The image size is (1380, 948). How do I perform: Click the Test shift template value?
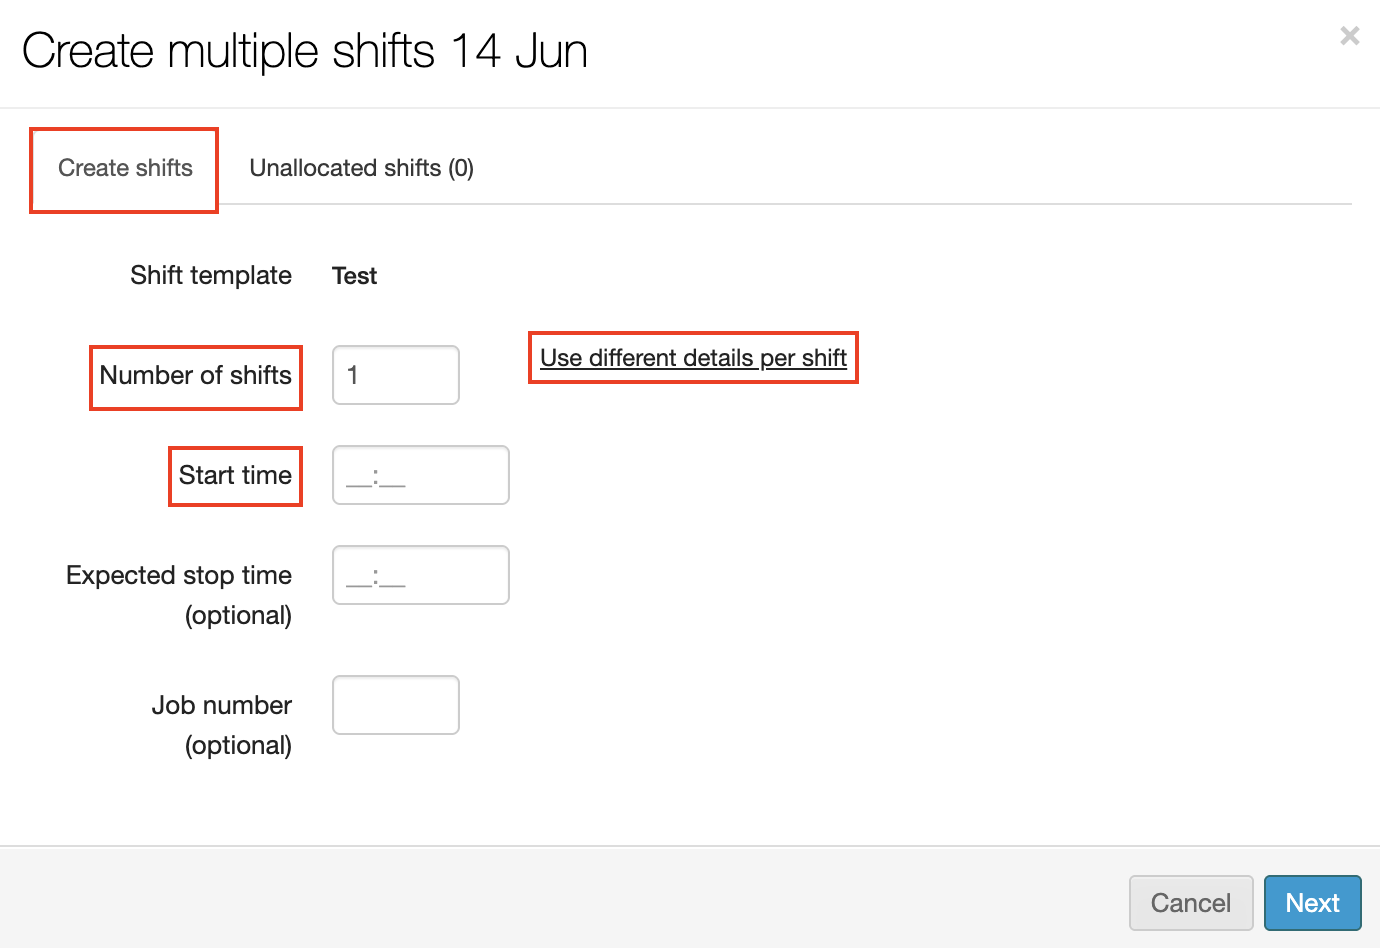point(354,276)
